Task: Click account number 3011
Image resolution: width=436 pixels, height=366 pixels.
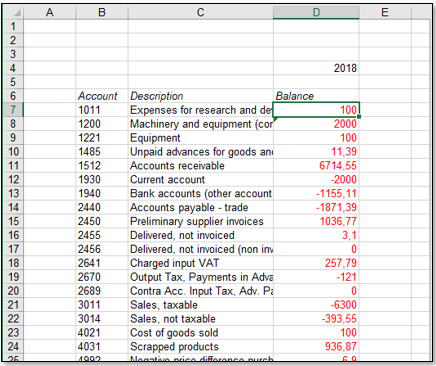Action: [102, 305]
